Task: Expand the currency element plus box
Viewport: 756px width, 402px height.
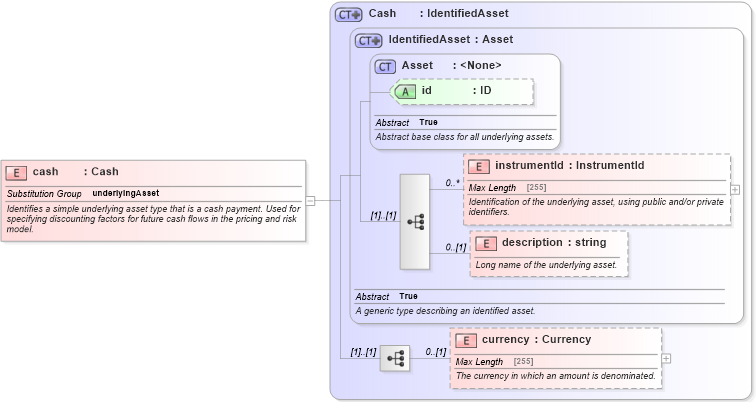Action: pyautogui.click(x=666, y=358)
